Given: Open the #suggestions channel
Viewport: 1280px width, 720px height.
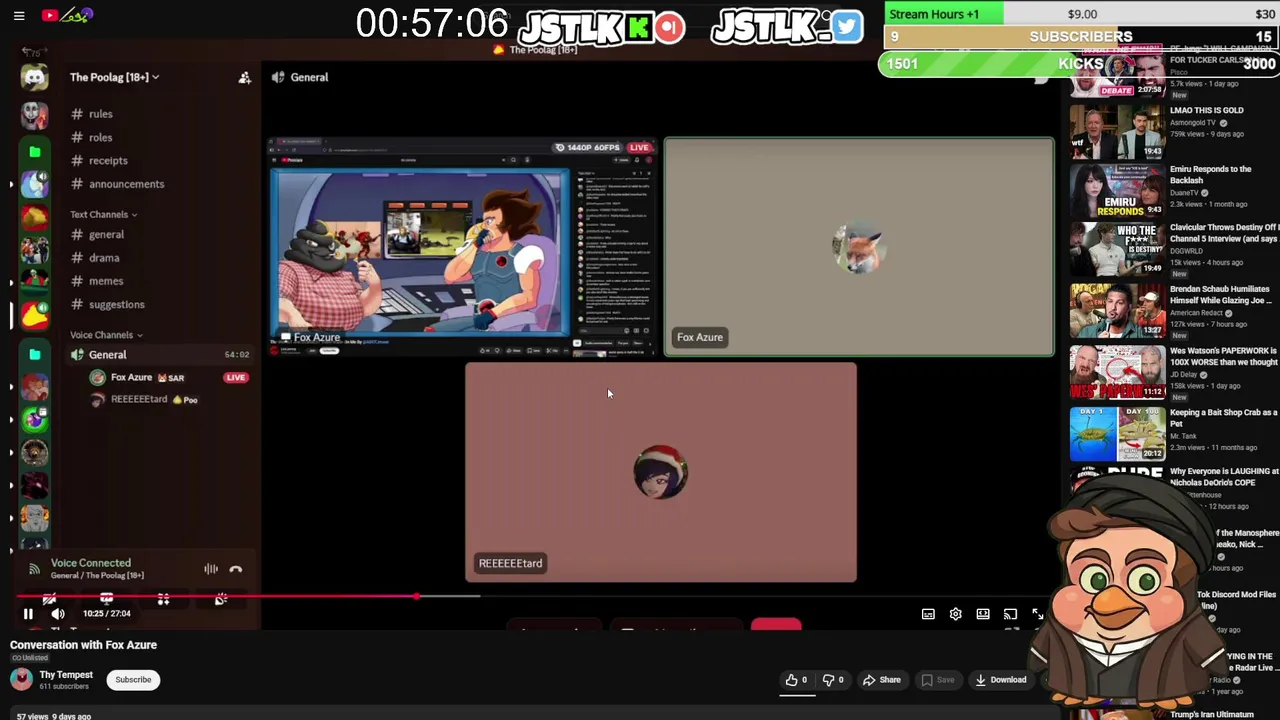Looking at the screenshot, I should tap(108, 304).
